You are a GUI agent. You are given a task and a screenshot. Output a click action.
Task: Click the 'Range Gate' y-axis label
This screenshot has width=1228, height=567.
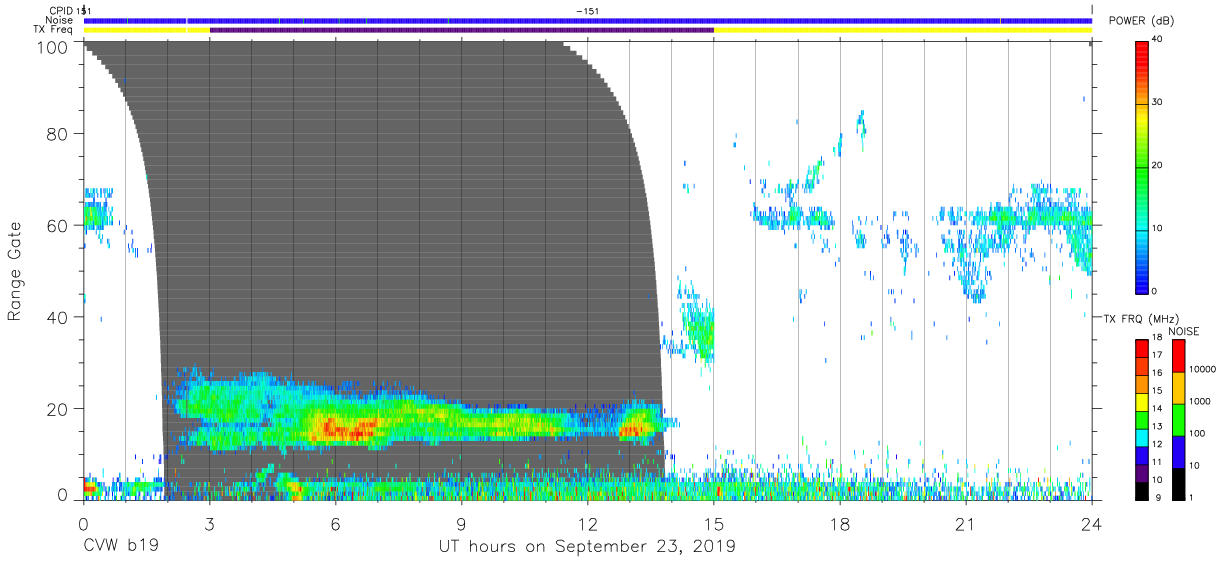pyautogui.click(x=15, y=271)
